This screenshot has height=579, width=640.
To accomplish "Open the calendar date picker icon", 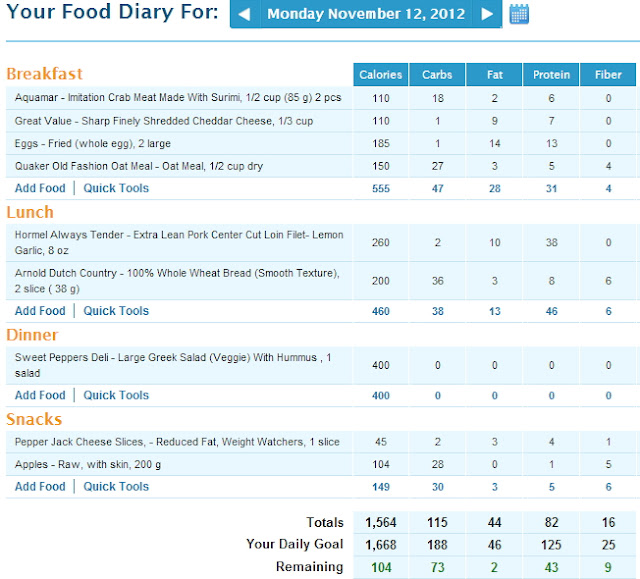I will pyautogui.click(x=519, y=14).
